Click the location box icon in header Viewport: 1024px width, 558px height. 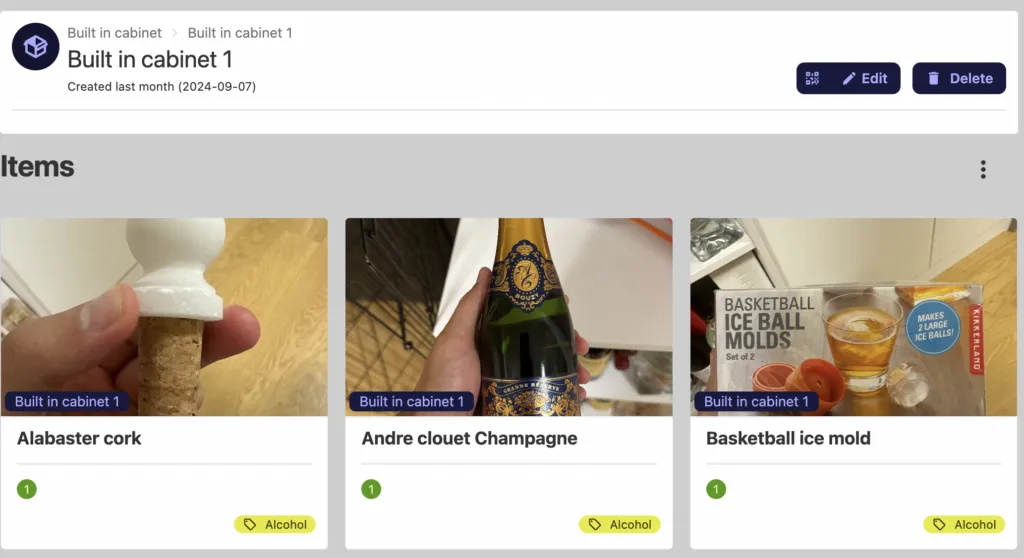click(x=36, y=47)
